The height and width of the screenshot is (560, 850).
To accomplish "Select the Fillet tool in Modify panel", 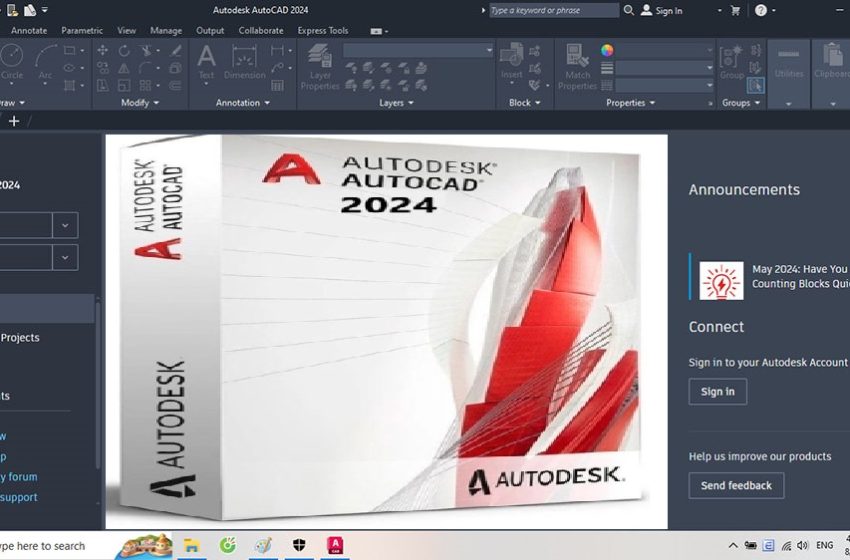I will click(x=146, y=68).
